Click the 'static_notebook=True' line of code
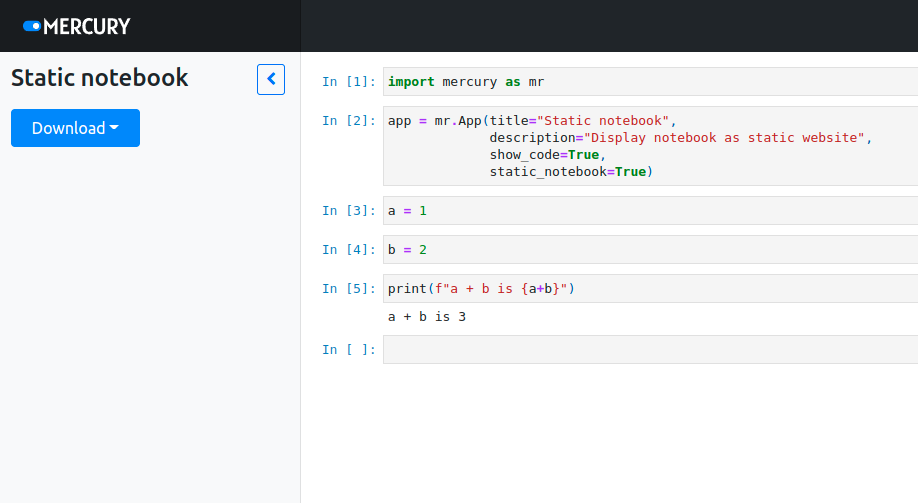Viewport: 918px width, 503px height. click(571, 172)
